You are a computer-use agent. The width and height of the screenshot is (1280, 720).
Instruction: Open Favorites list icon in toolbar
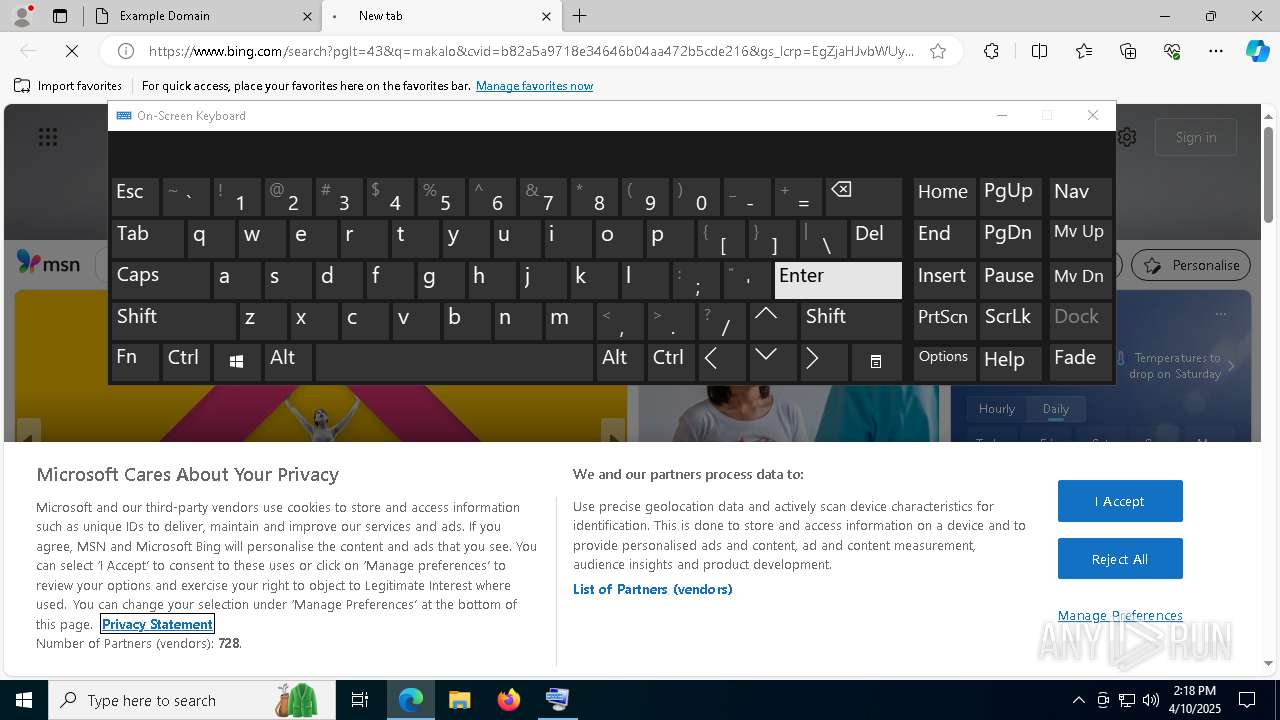coord(1084,51)
